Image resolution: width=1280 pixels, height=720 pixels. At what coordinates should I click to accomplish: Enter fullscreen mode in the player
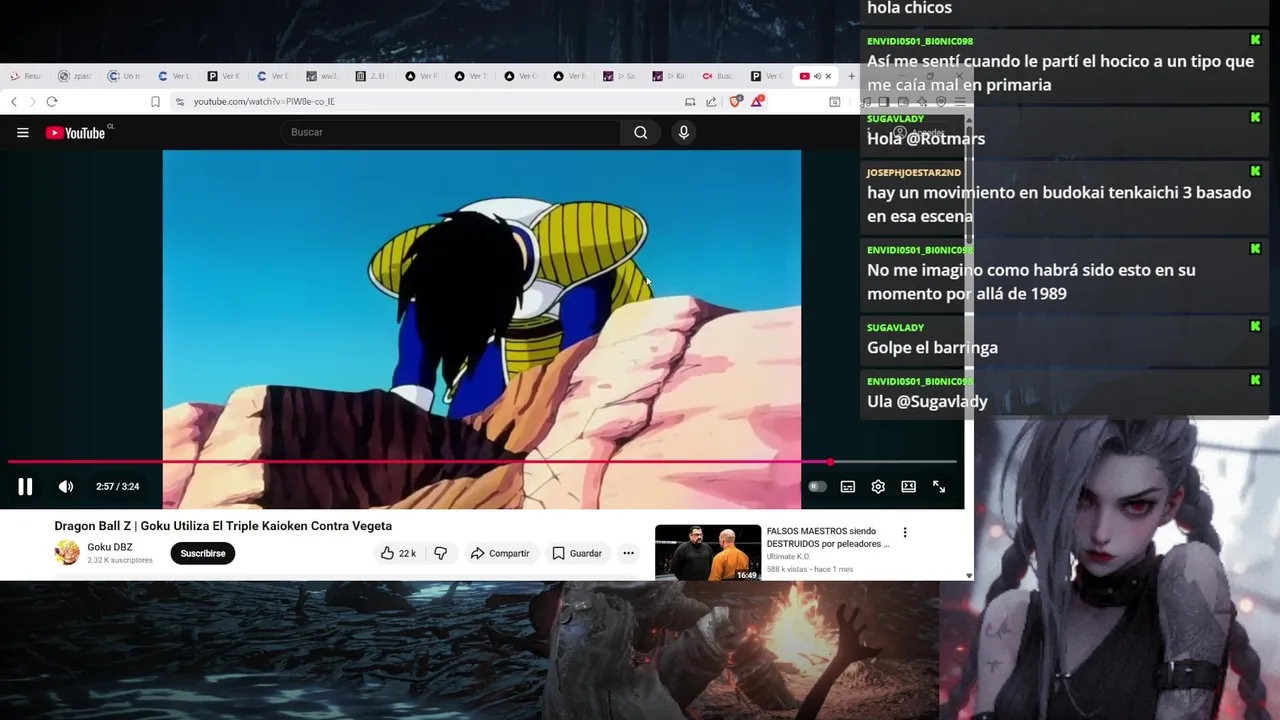(x=939, y=487)
